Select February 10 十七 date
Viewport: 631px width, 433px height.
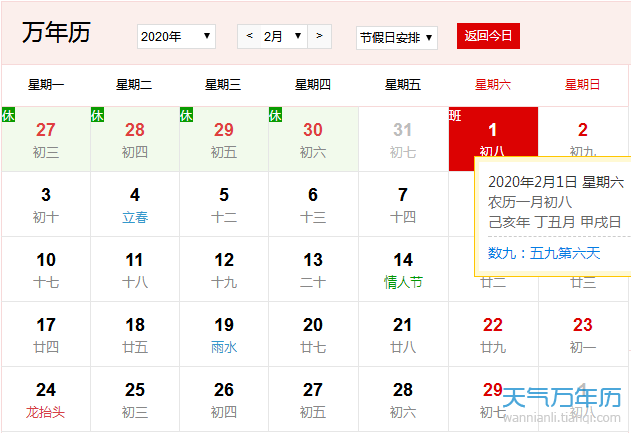pos(46,269)
